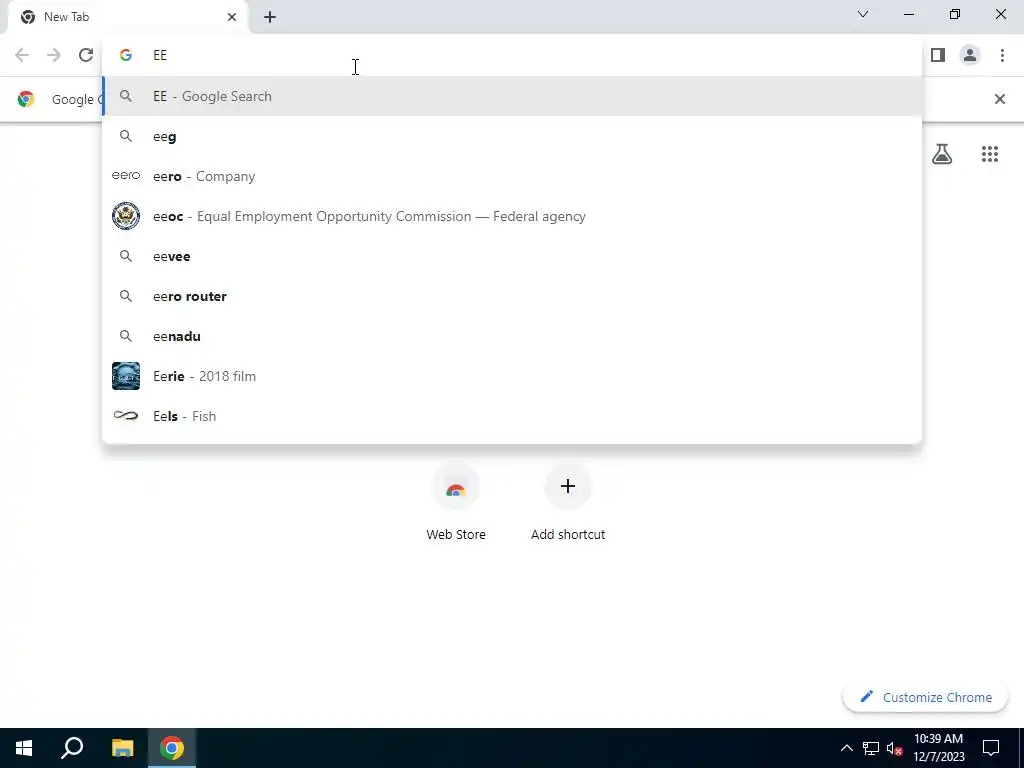Open the Web Store shortcut
The width and height of the screenshot is (1024, 768).
[x=456, y=504]
